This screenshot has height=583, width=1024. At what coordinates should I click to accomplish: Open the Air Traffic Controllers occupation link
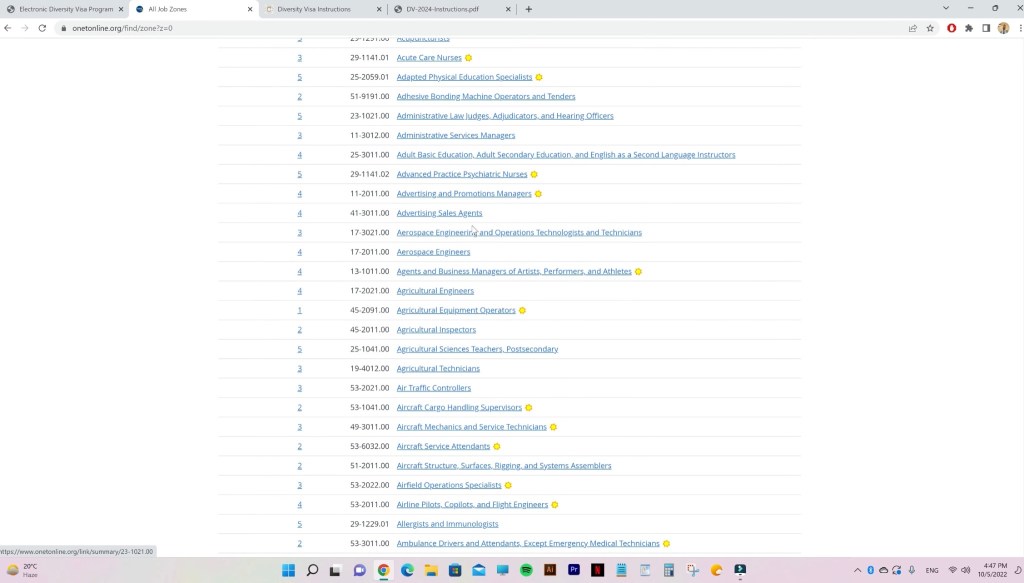pyautogui.click(x=433, y=388)
